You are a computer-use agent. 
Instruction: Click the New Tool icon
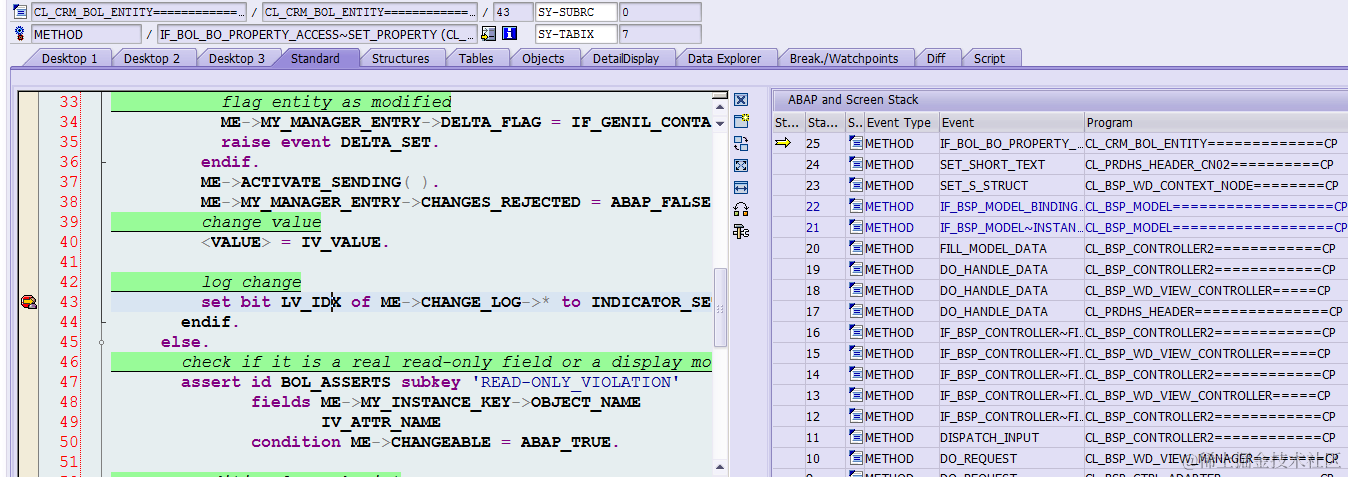tap(741, 121)
